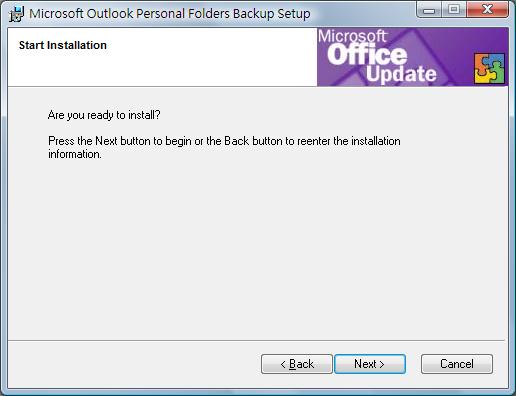Click the Start Installation heading
This screenshot has width=516, height=396.
click(63, 45)
